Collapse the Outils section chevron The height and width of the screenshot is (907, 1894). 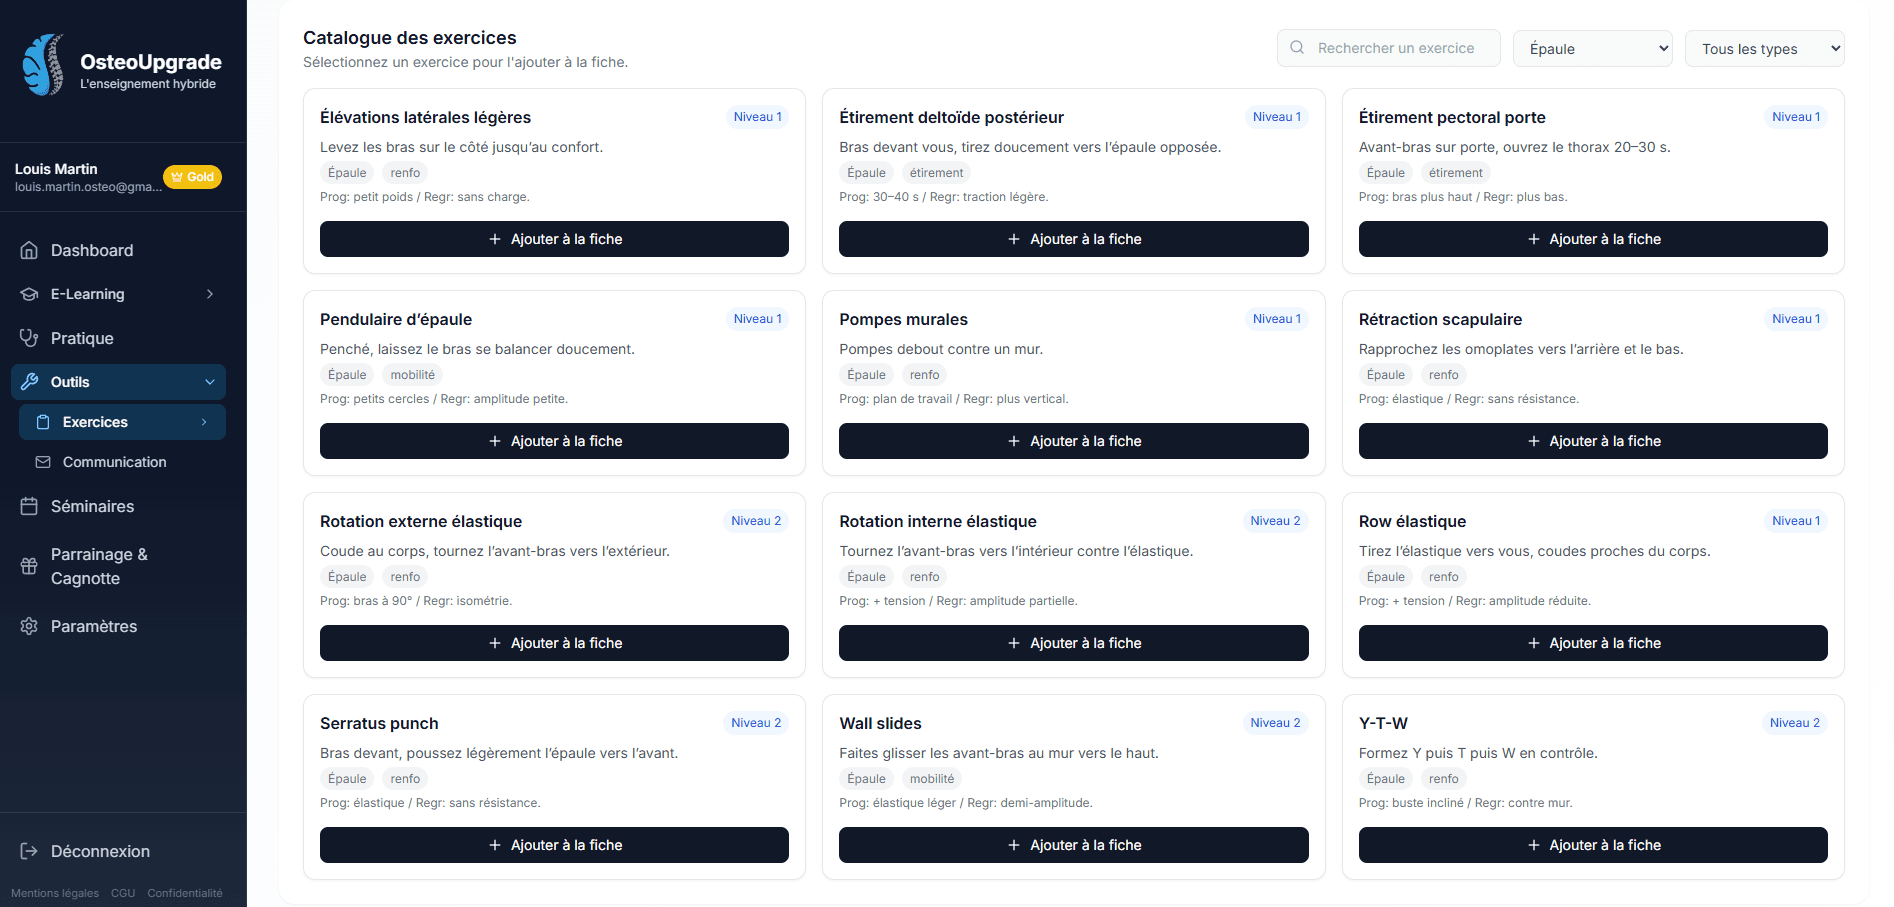click(209, 382)
